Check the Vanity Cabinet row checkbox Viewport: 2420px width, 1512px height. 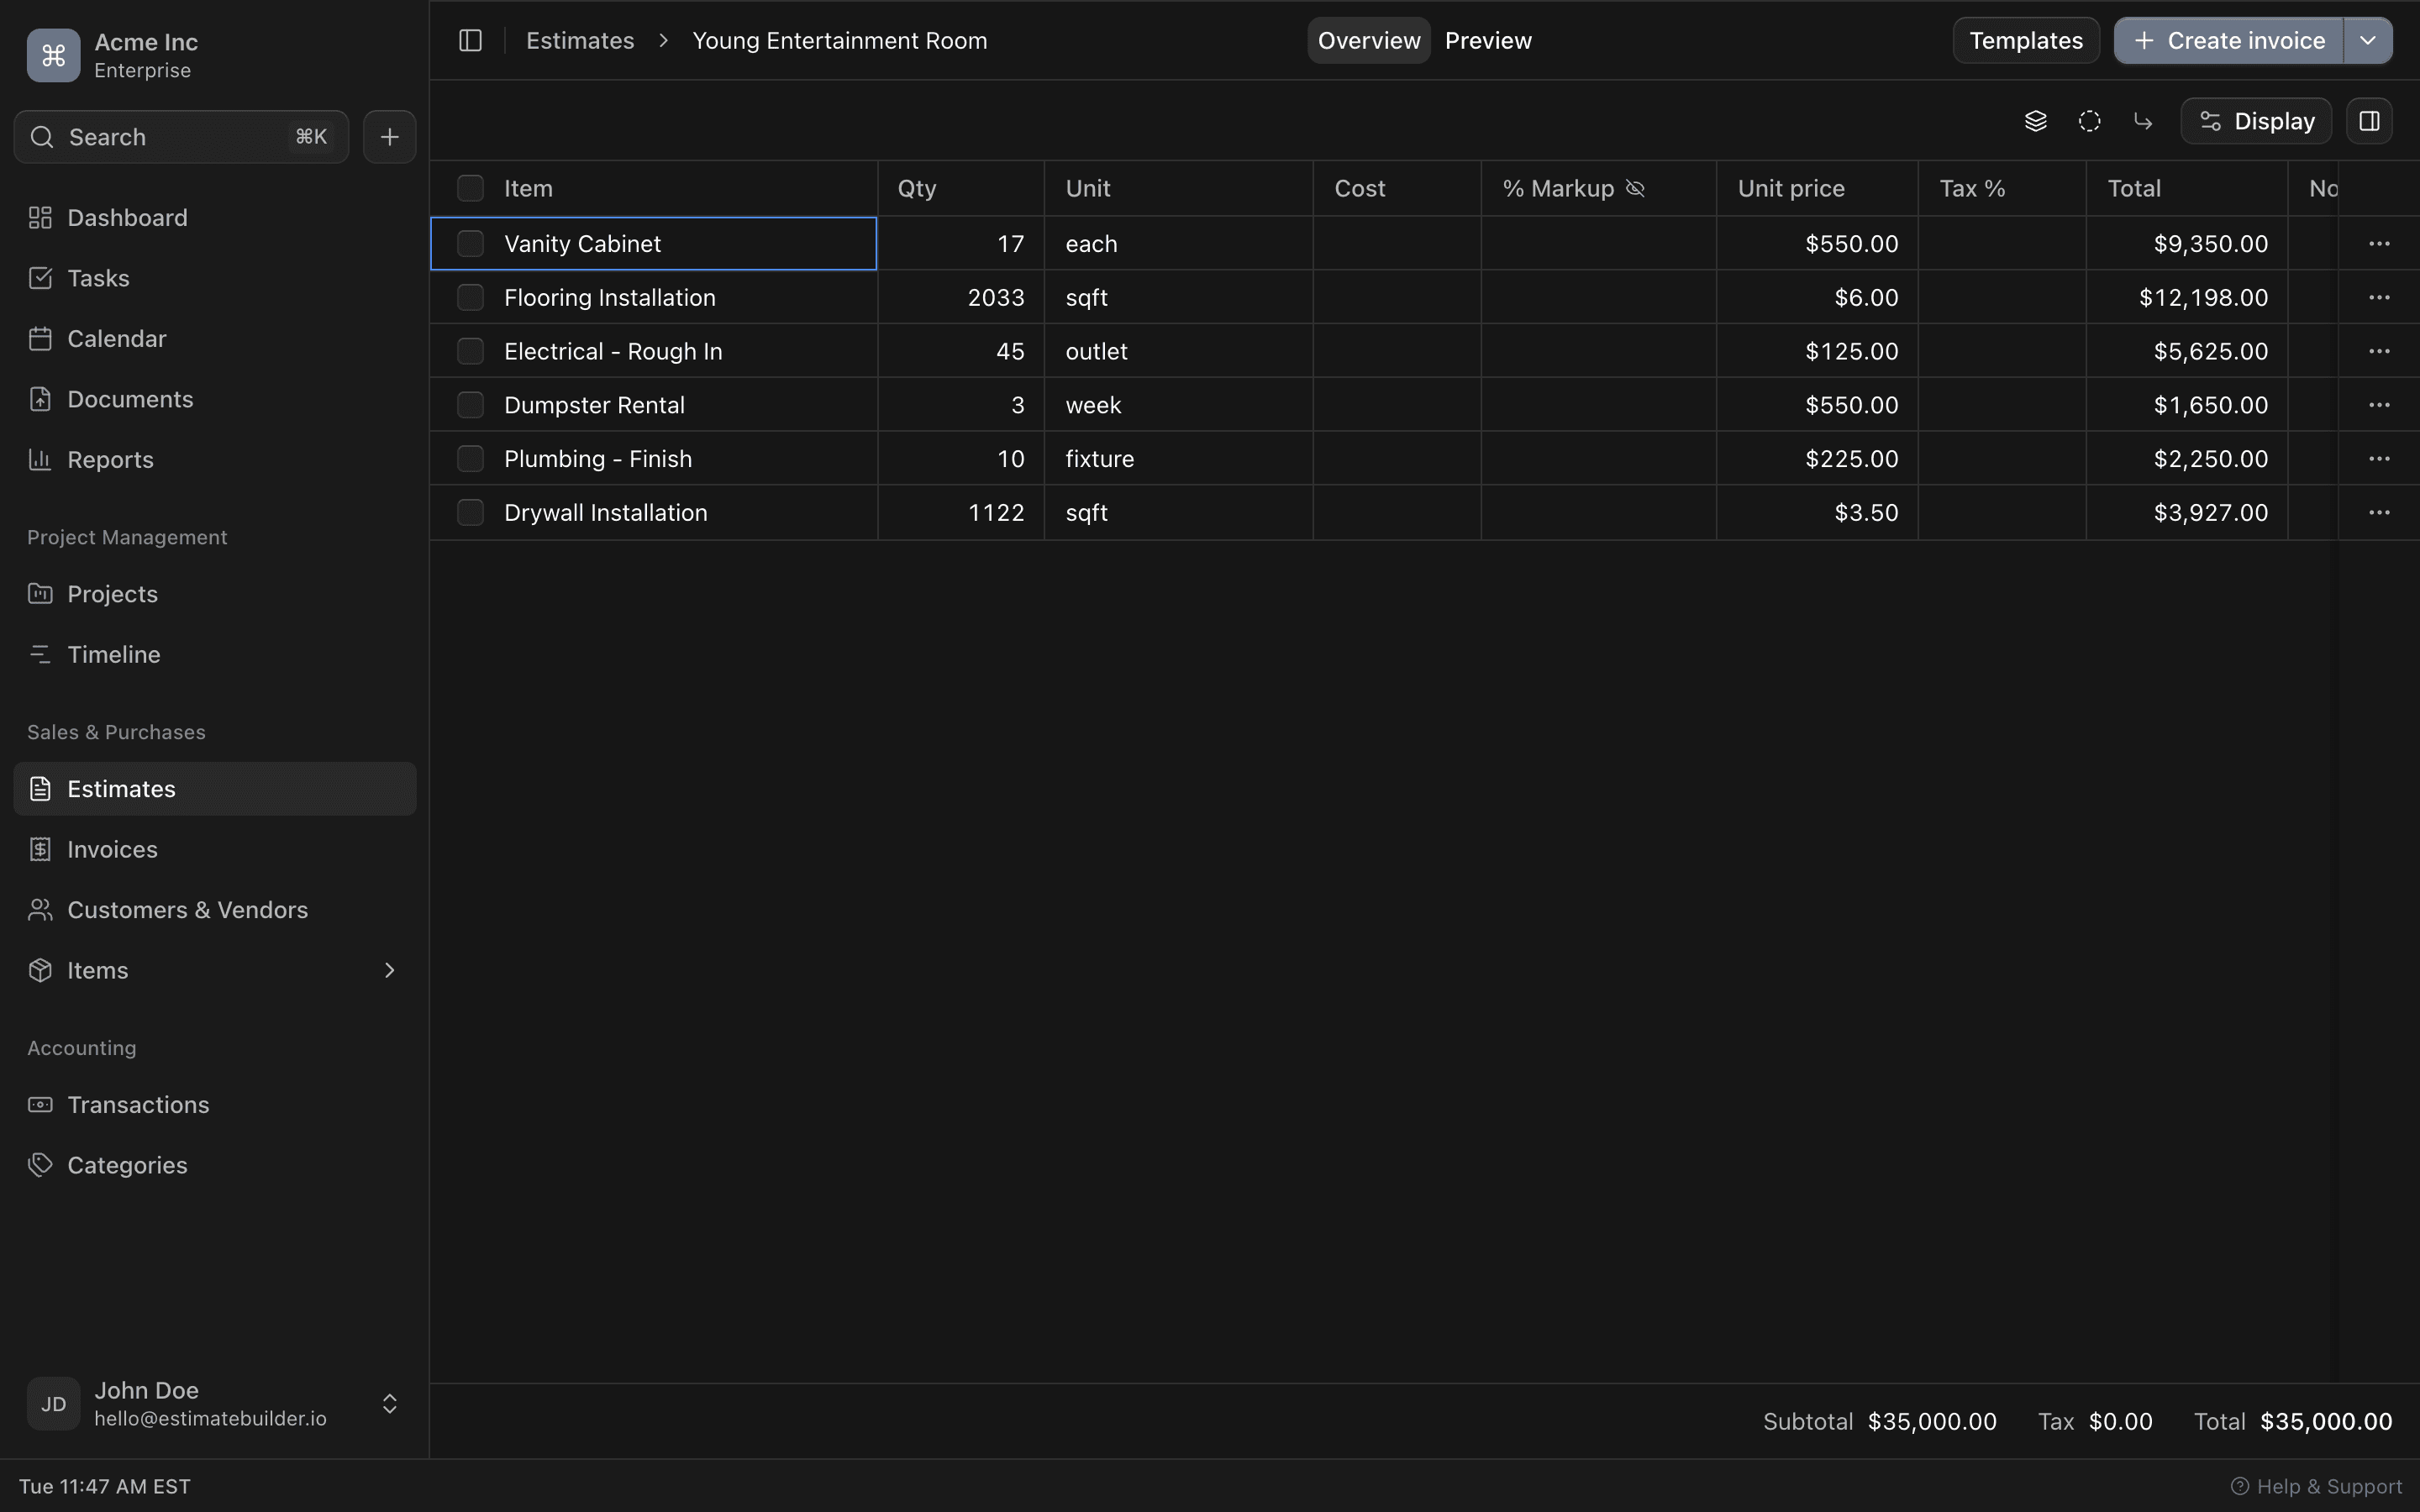pyautogui.click(x=470, y=243)
